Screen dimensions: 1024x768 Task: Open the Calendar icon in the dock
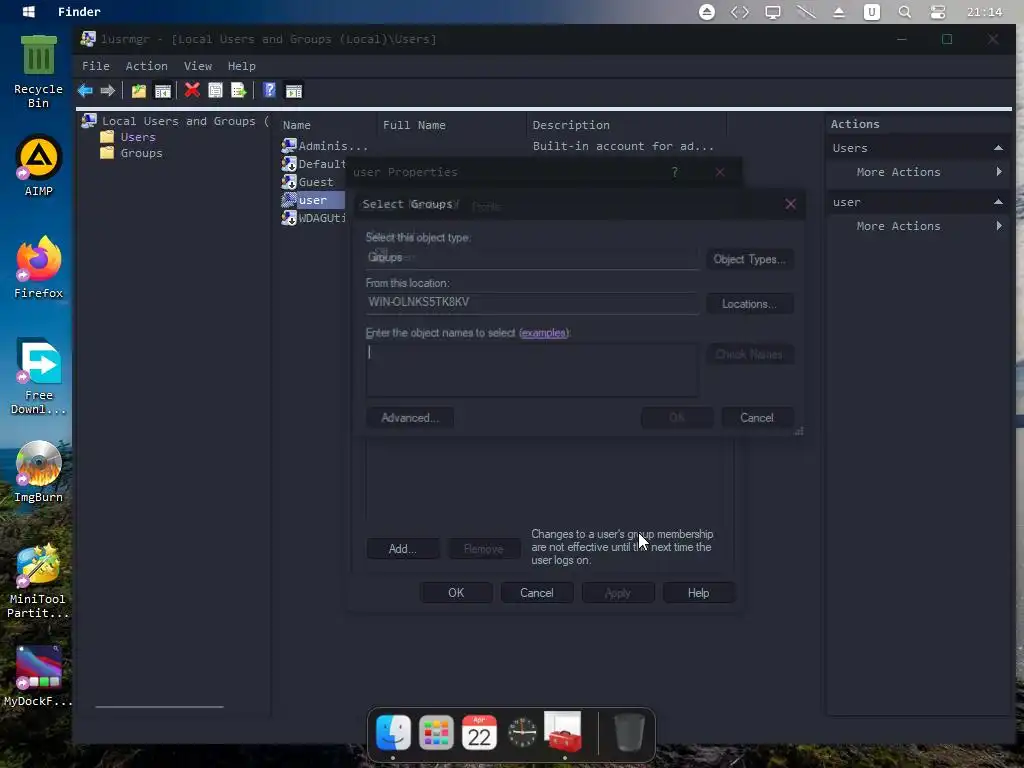(x=479, y=733)
